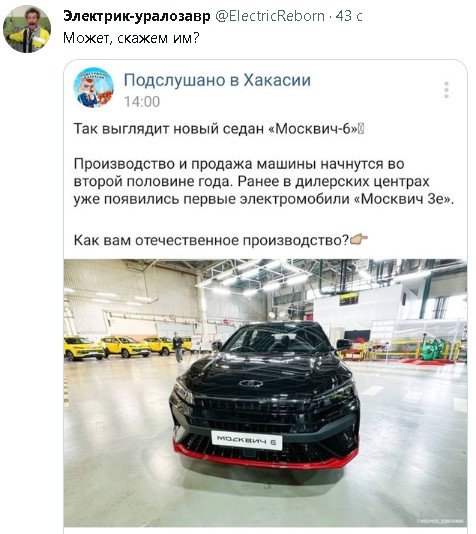476x534 pixels.
Task: Select the tweet text Может, скажем им?
Action: click(131, 38)
